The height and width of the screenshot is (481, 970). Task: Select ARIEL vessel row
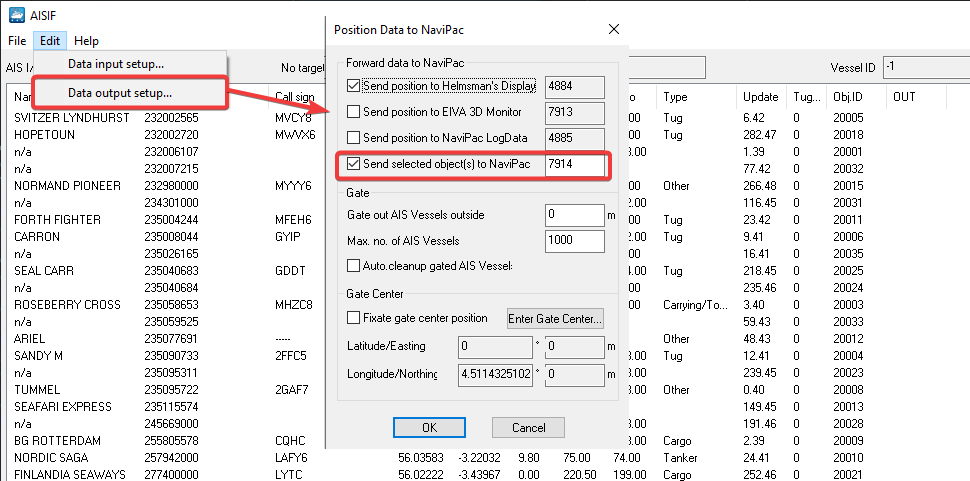coord(30,339)
